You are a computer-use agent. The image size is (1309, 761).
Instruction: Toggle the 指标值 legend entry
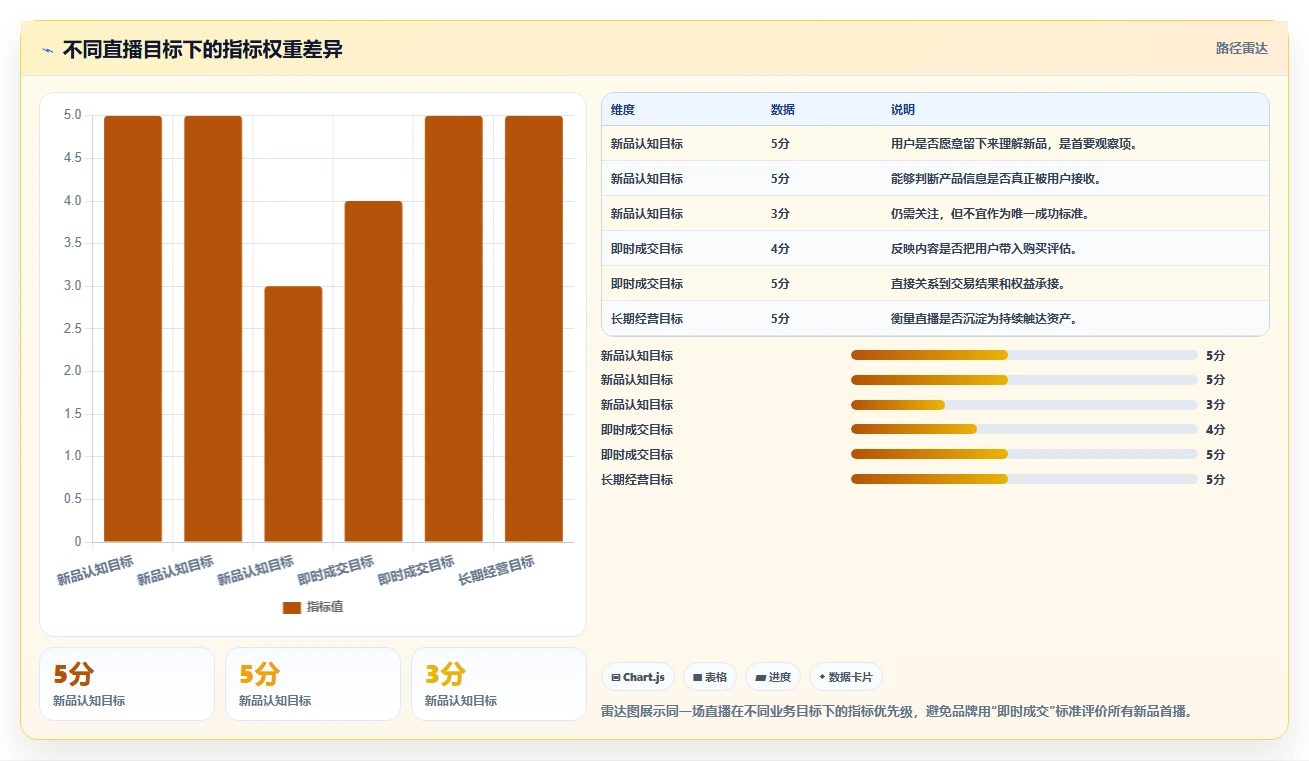pos(313,607)
